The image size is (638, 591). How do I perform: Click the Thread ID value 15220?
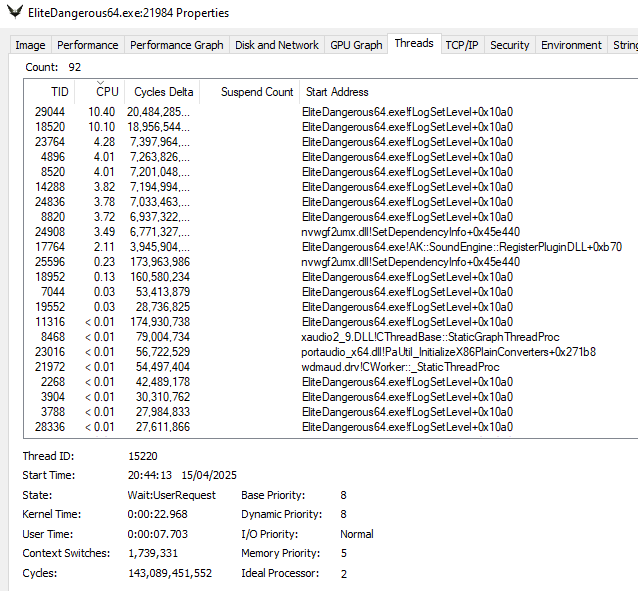tap(143, 456)
